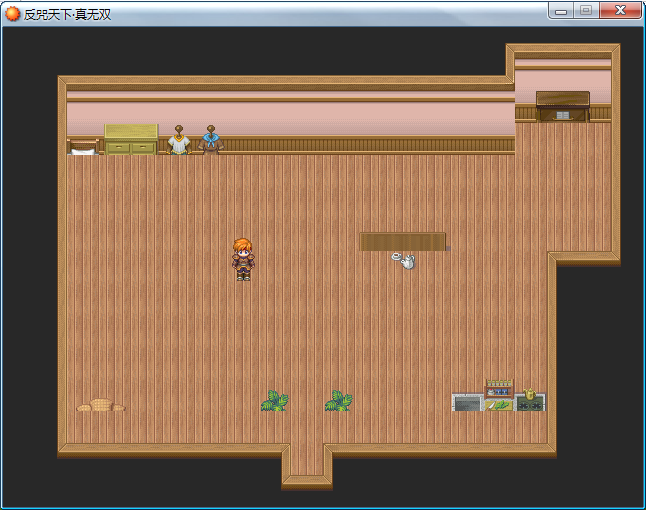The image size is (646, 510).
Task: Click the spice rack shelf
Action: pos(499,389)
